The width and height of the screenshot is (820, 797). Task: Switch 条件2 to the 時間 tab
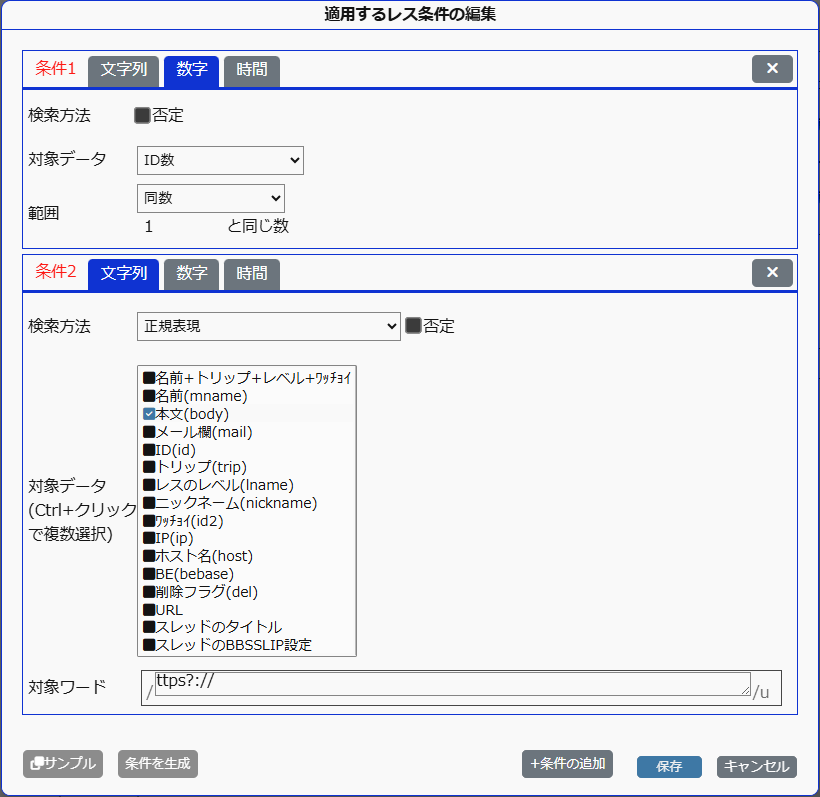coord(251,273)
